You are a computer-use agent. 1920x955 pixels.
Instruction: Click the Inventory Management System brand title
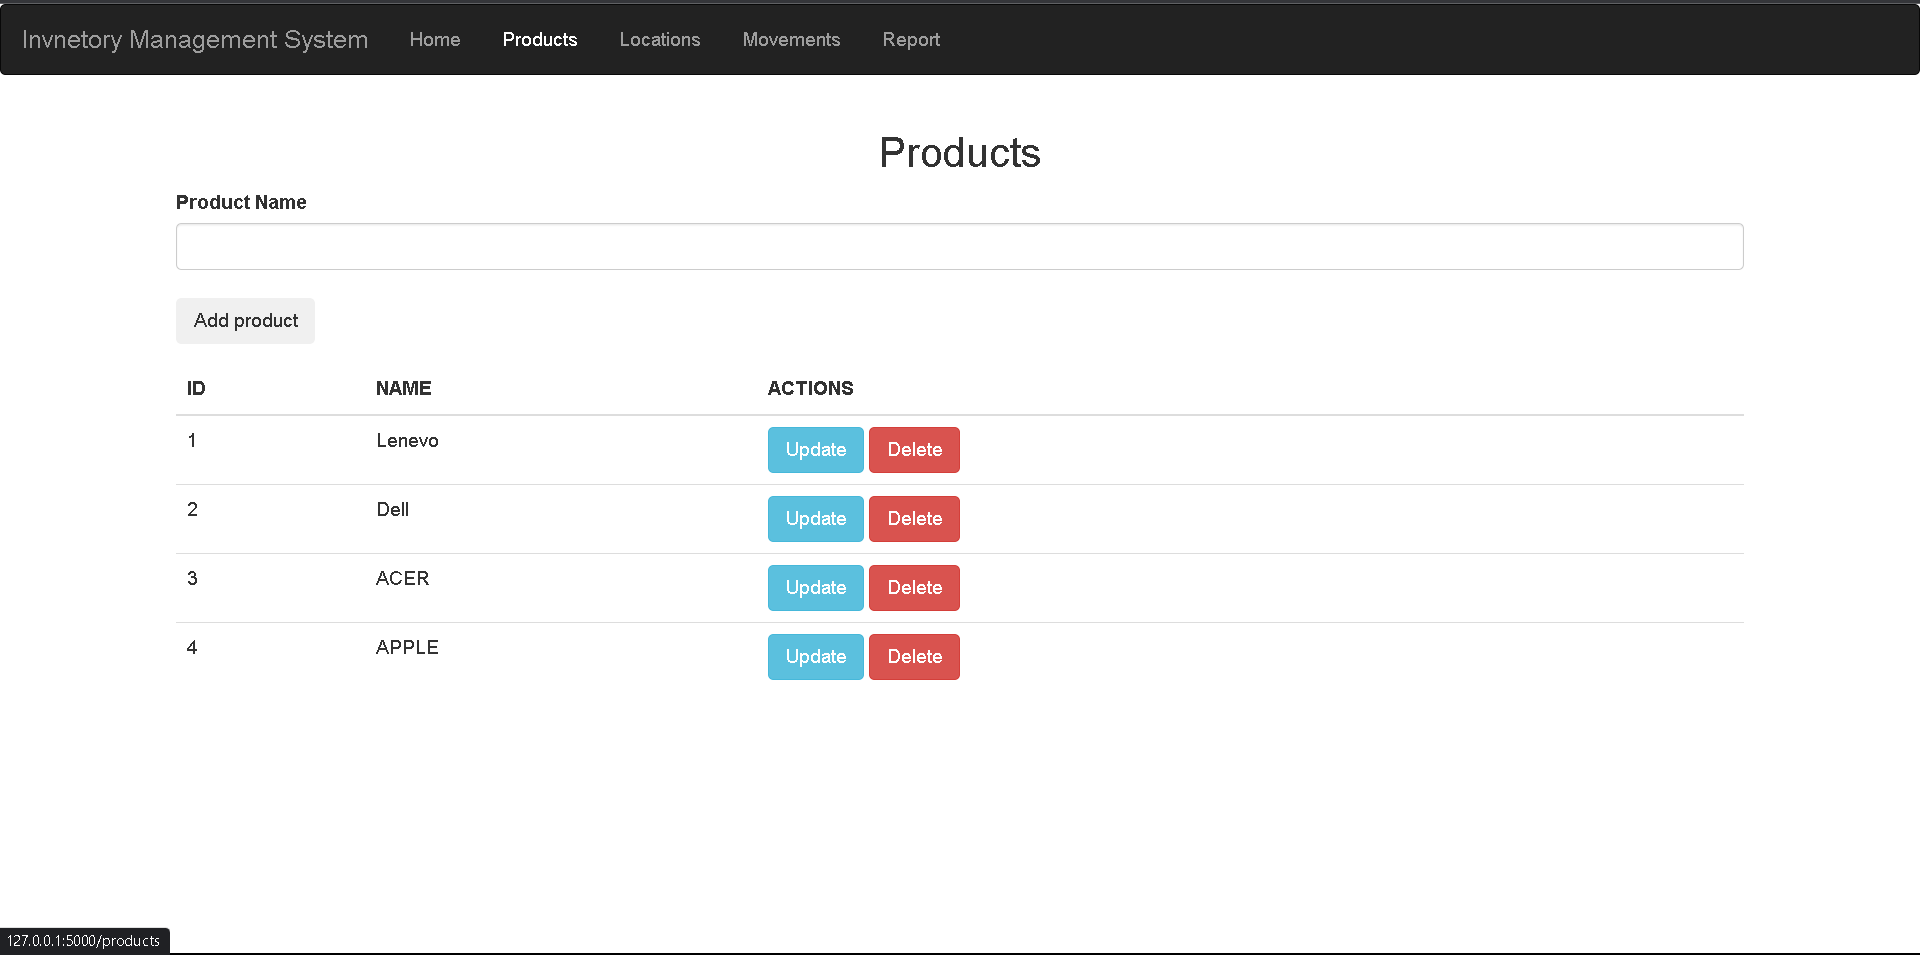(x=196, y=39)
